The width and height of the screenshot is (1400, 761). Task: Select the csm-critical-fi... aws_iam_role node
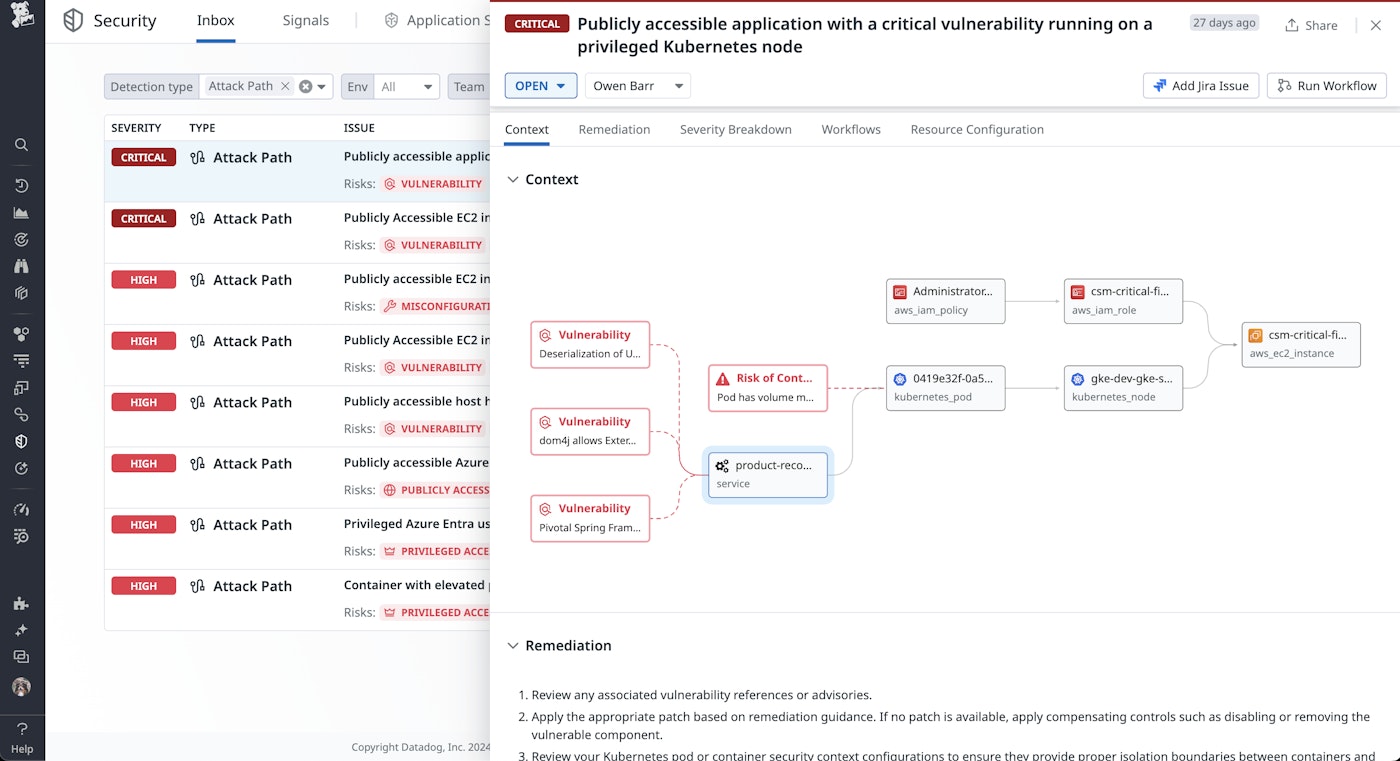[x=1124, y=301]
